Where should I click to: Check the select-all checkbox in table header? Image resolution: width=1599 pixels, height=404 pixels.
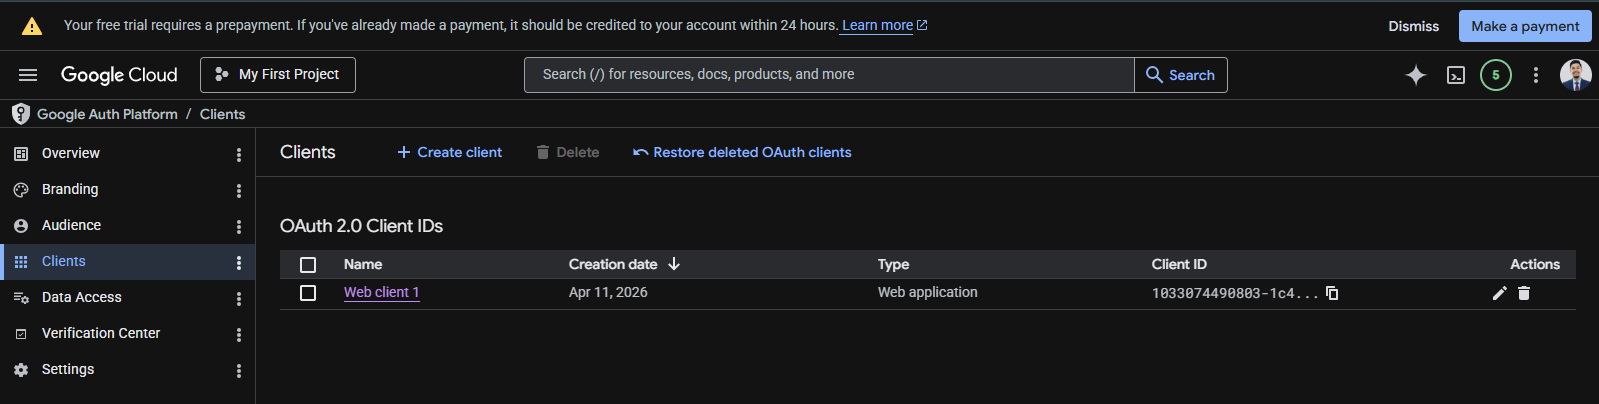coord(308,265)
